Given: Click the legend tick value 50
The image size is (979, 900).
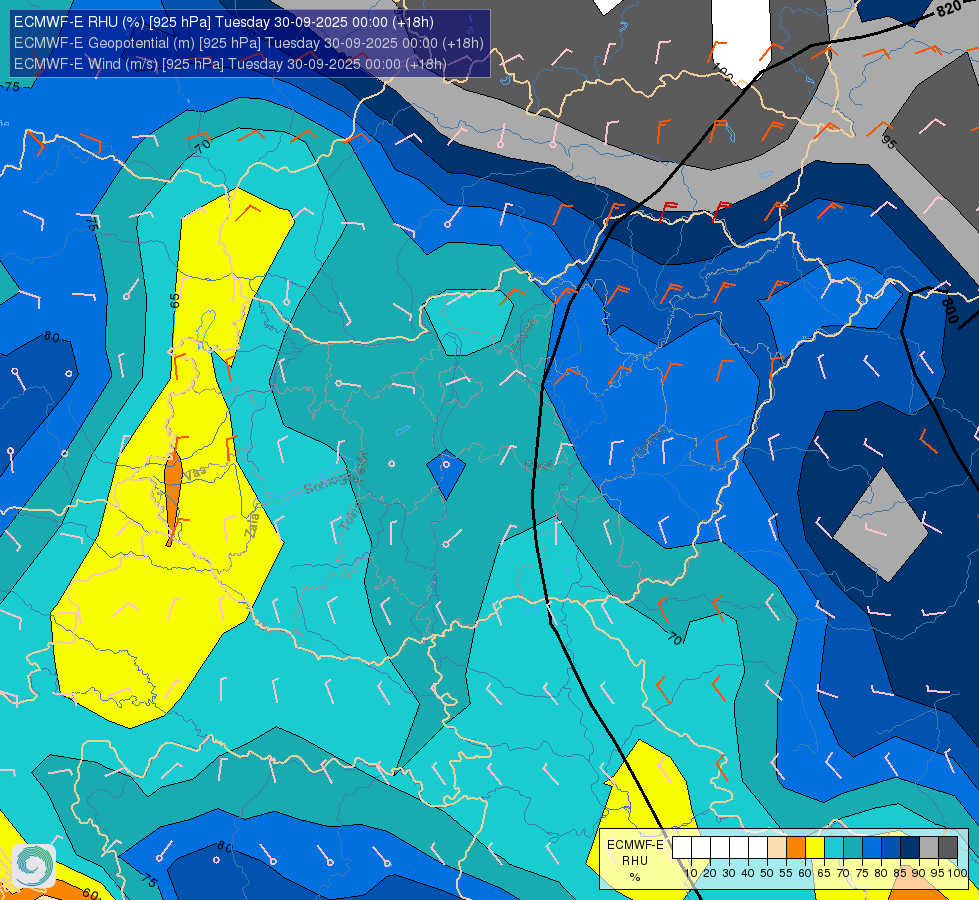Looking at the screenshot, I should pyautogui.click(x=767, y=873).
